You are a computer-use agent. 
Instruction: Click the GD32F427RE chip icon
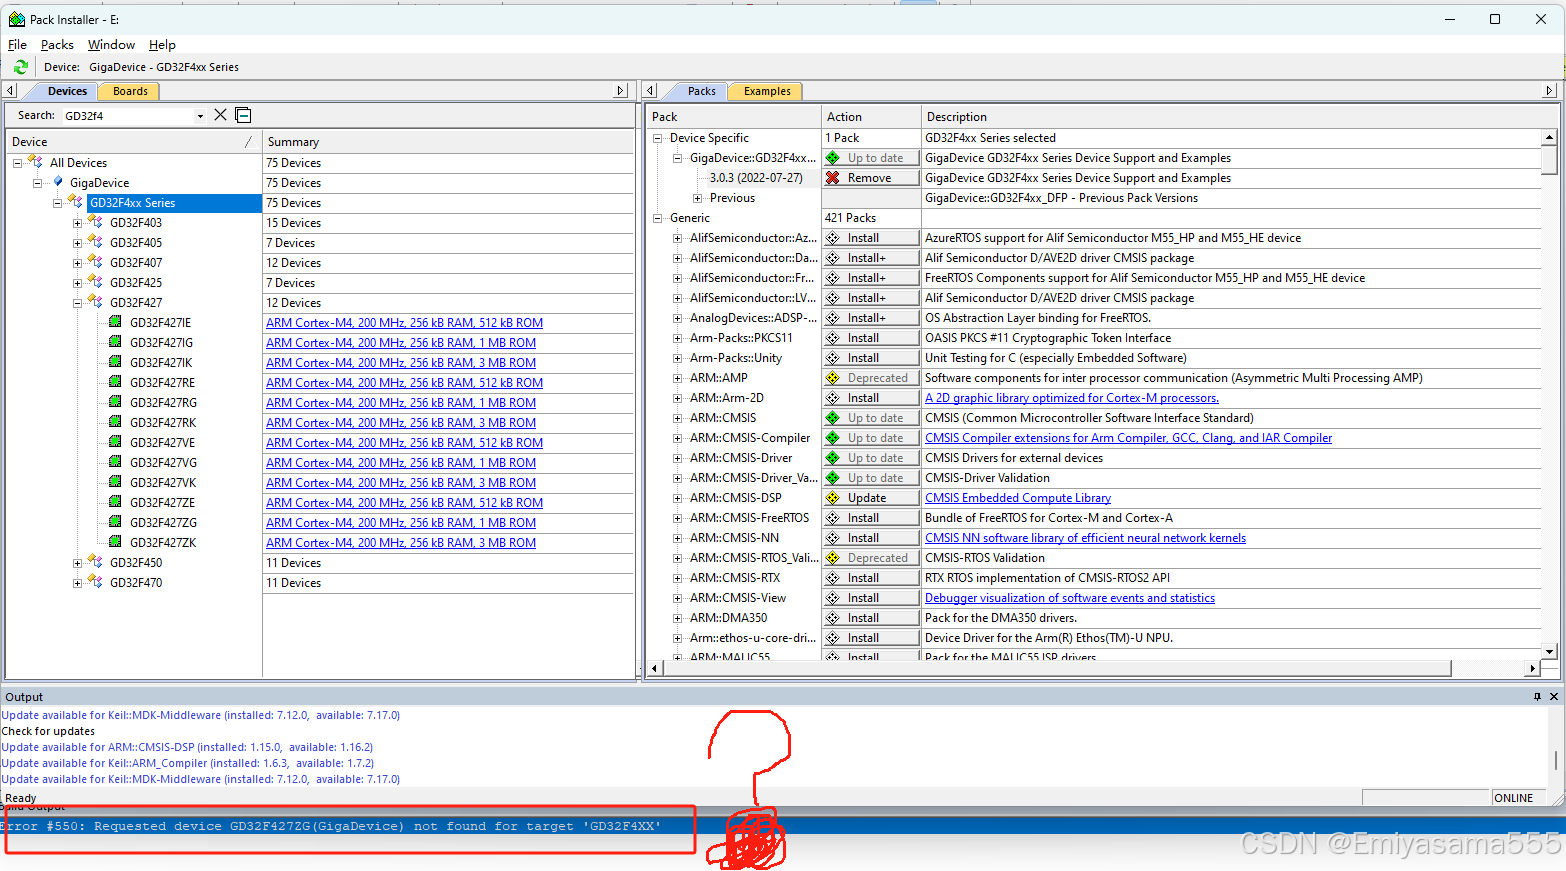coord(115,382)
